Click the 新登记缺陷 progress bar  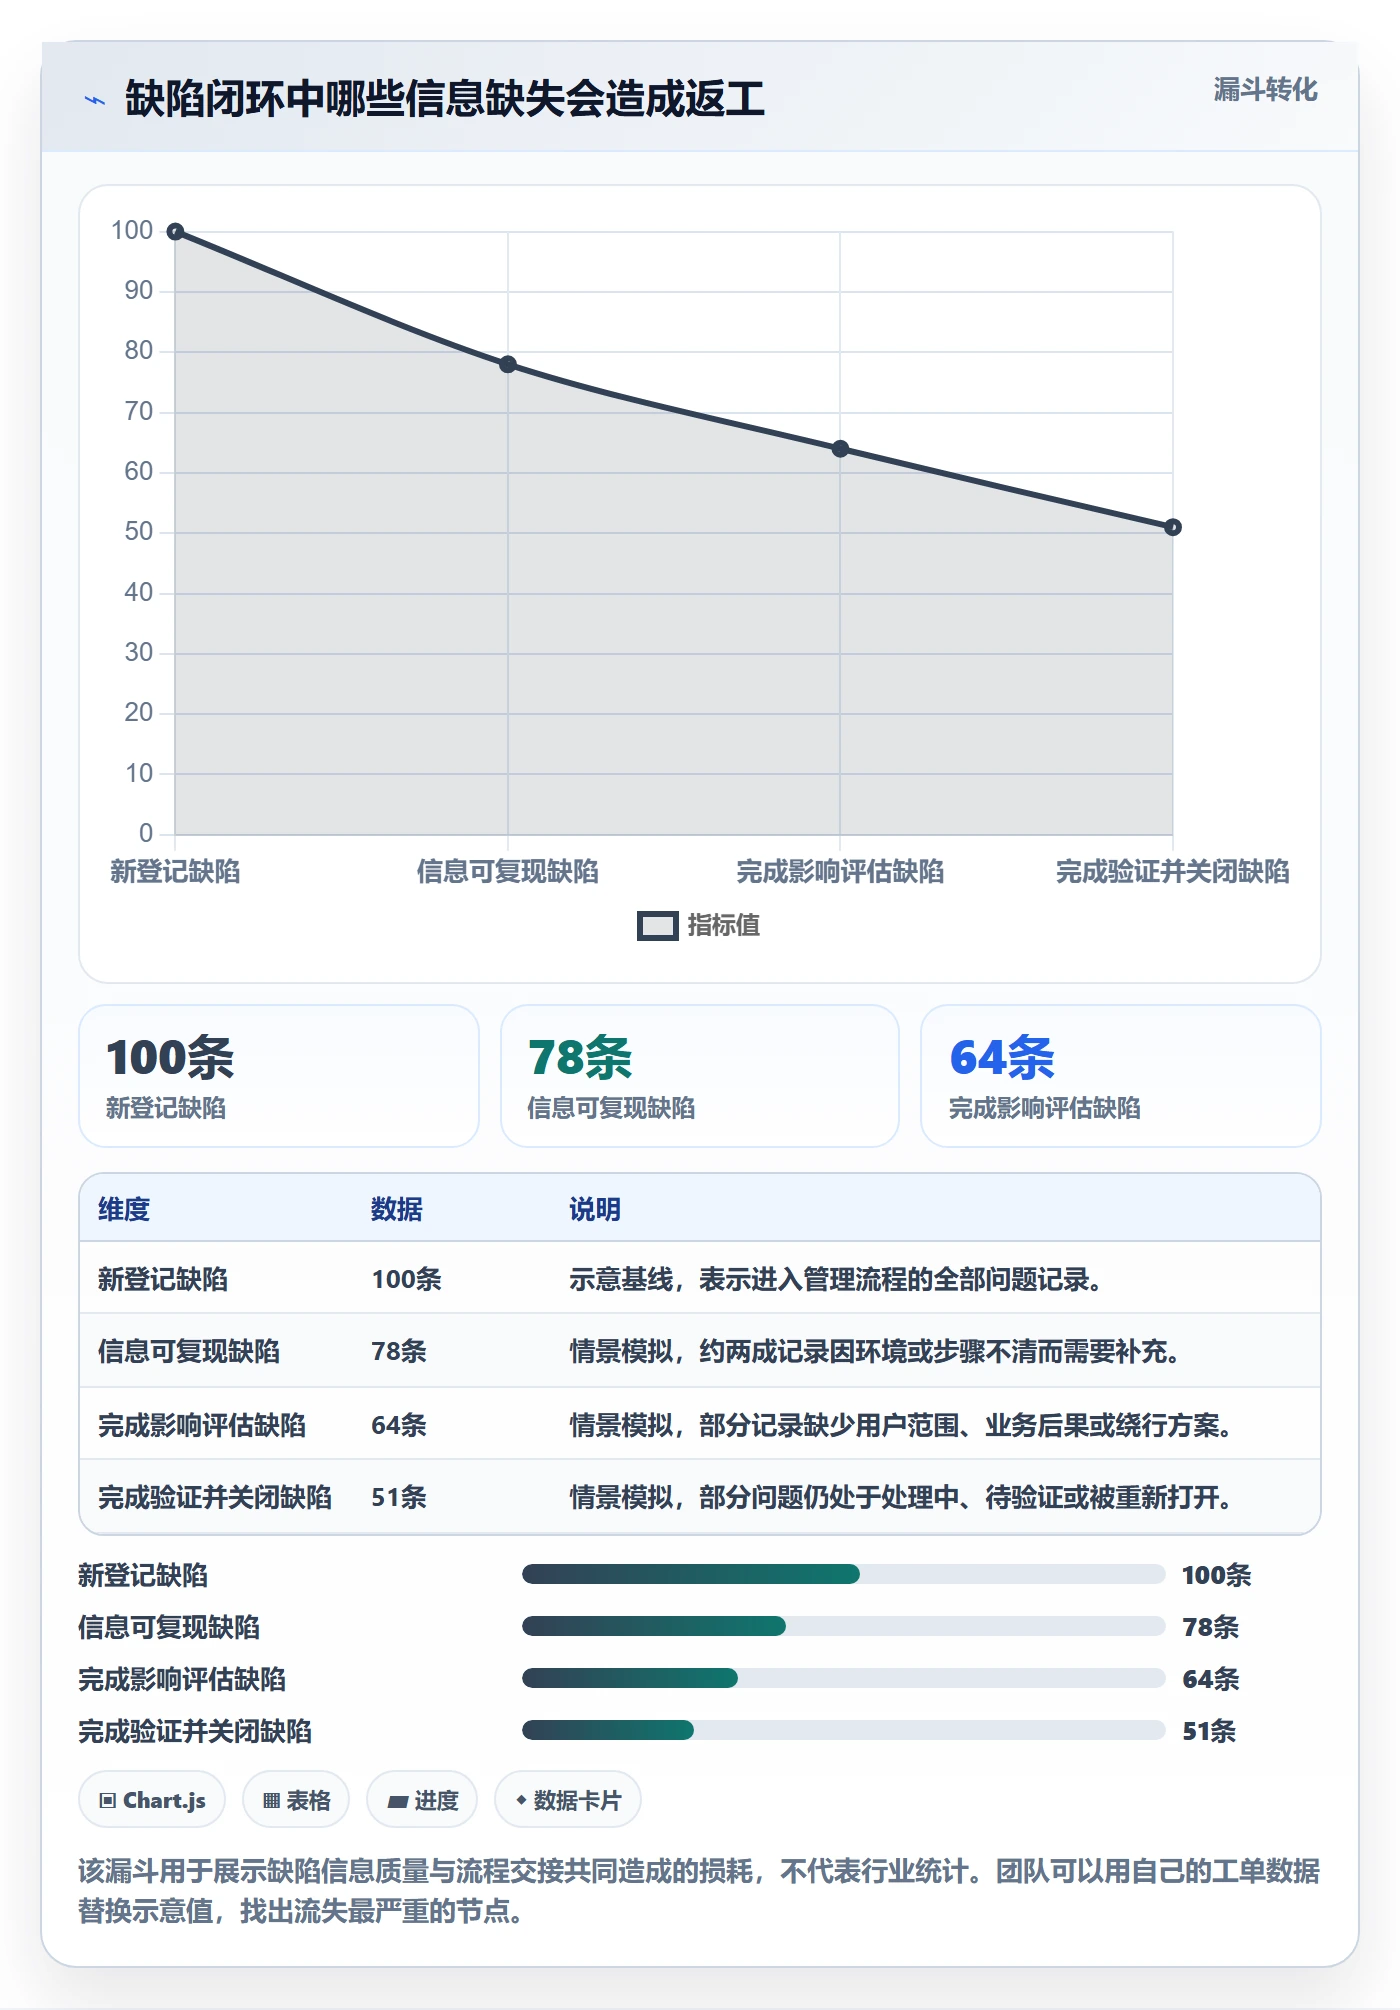pyautogui.click(x=844, y=1574)
